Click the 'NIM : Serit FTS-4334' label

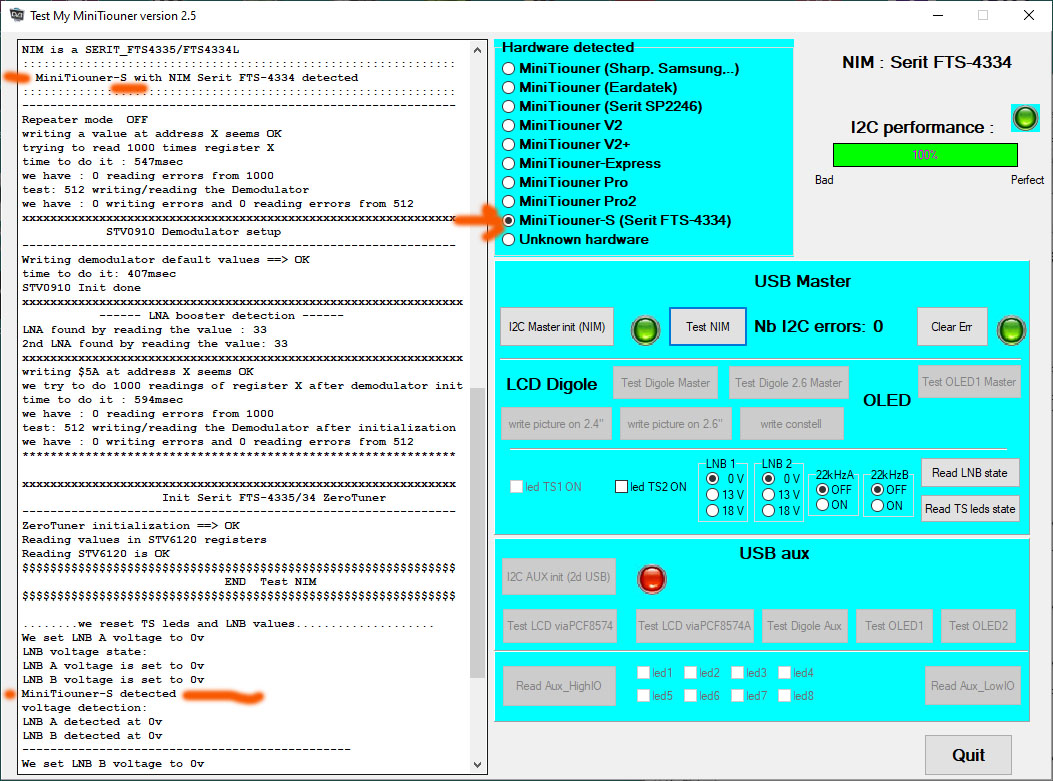point(927,62)
